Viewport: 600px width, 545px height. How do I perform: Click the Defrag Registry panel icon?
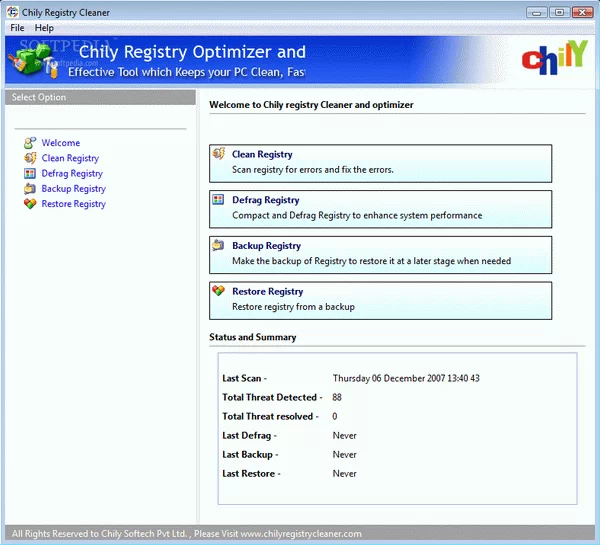pyautogui.click(x=218, y=199)
